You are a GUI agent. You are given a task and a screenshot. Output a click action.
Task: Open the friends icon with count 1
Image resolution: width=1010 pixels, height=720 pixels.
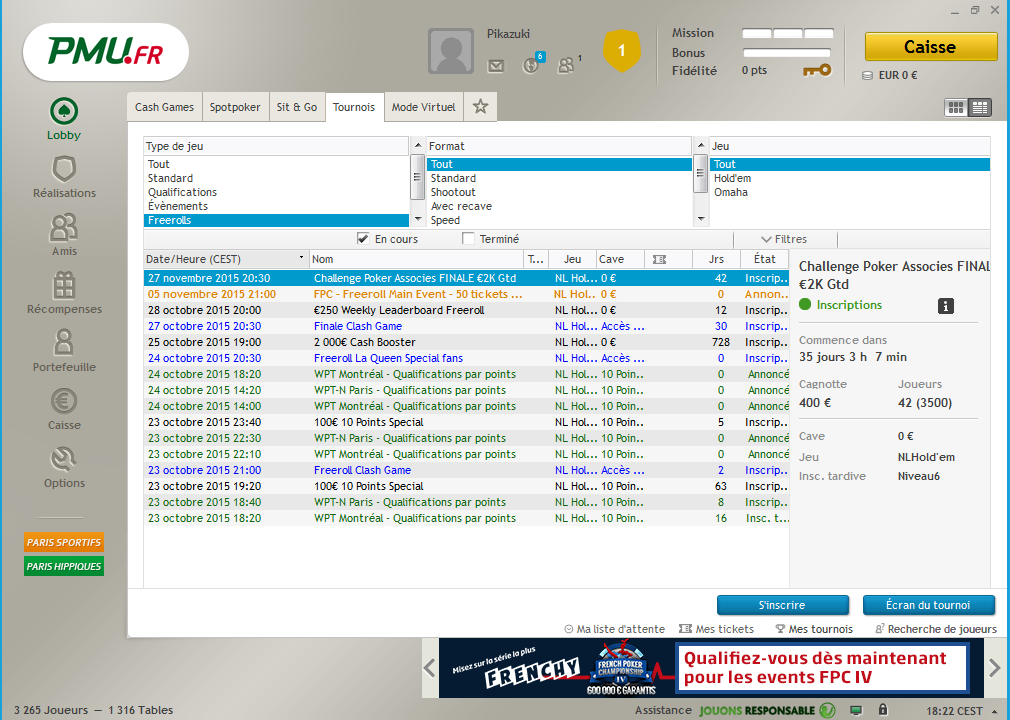(x=567, y=64)
